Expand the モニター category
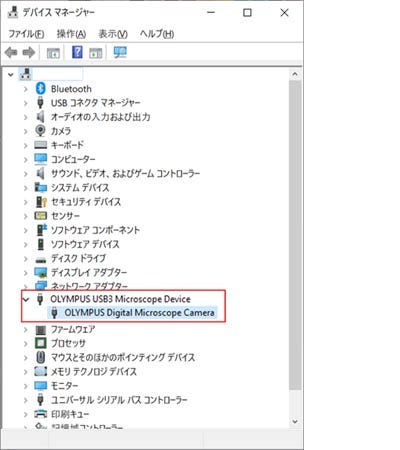Viewport: 400px width, 450px height. tap(26, 386)
